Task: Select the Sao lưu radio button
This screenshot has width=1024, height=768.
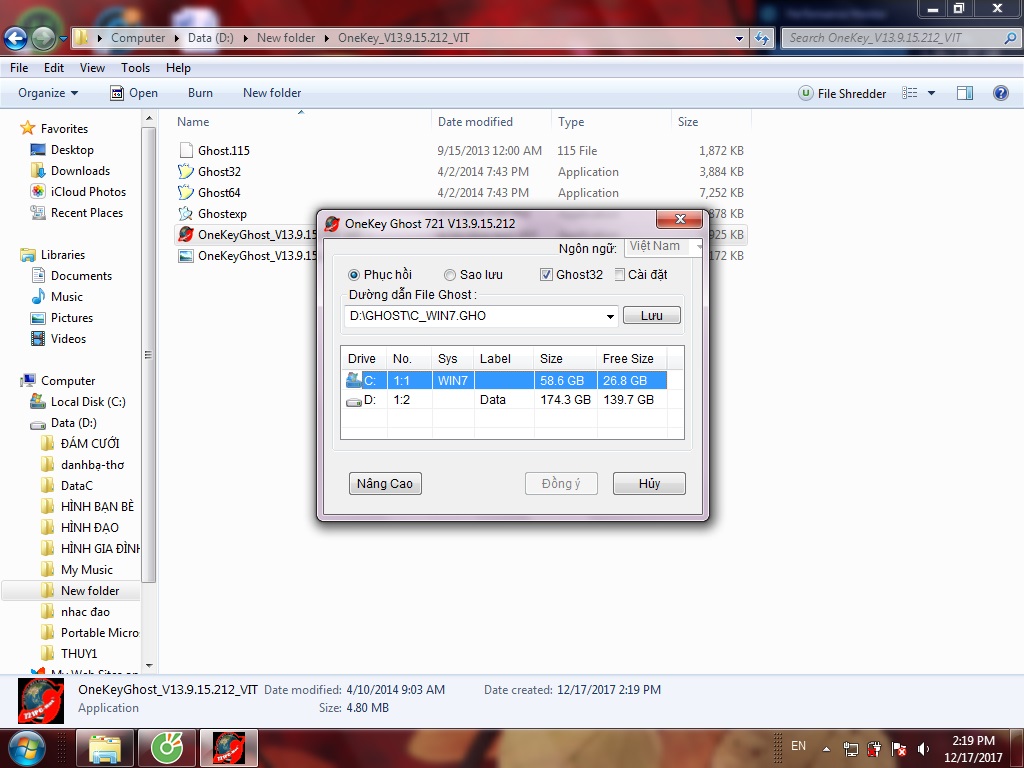Action: (450, 275)
